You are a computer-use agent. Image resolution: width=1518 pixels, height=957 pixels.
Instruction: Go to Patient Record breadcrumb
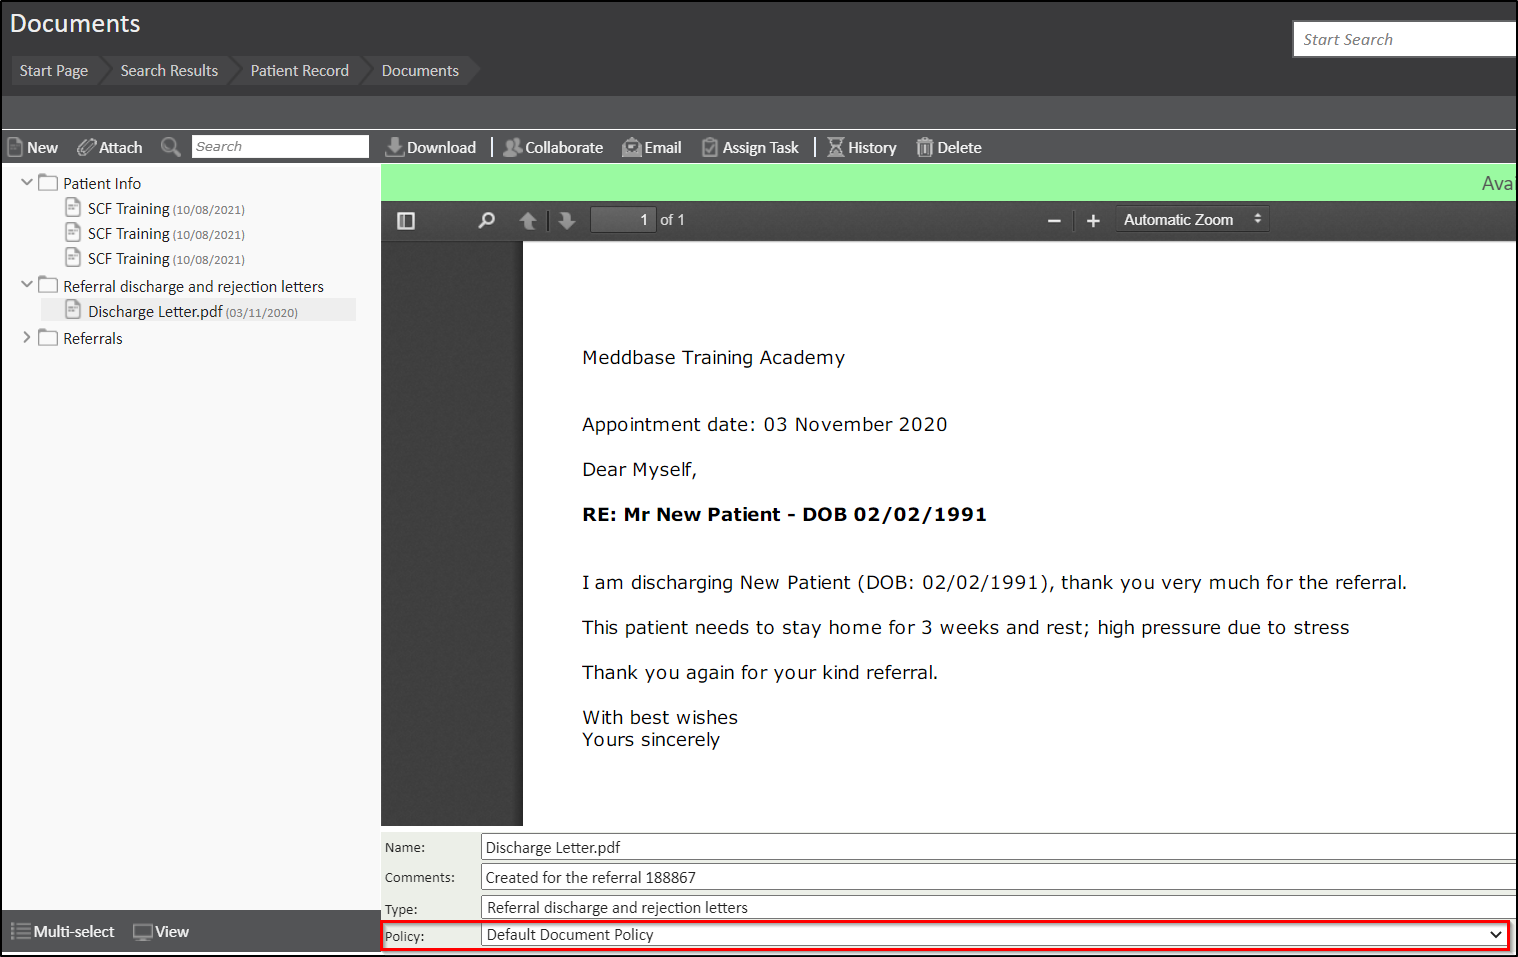click(299, 71)
